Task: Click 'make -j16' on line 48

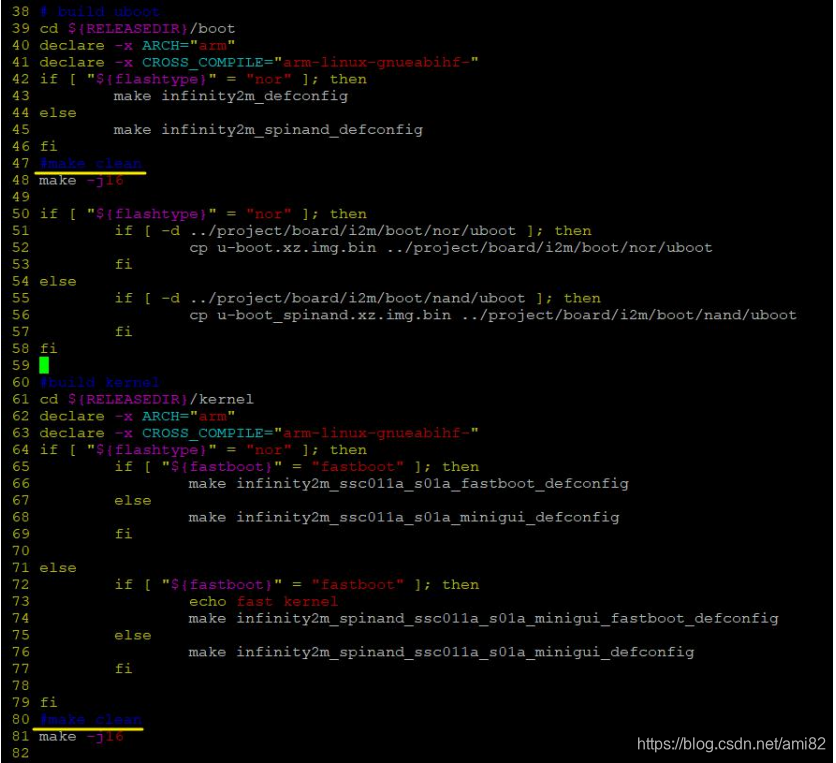Action: coord(81,180)
